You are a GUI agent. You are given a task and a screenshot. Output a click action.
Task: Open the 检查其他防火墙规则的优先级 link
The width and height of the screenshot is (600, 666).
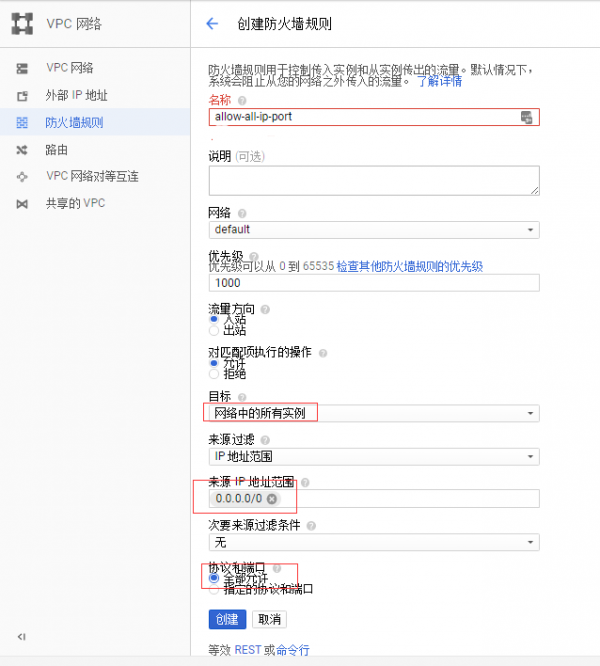(409, 267)
